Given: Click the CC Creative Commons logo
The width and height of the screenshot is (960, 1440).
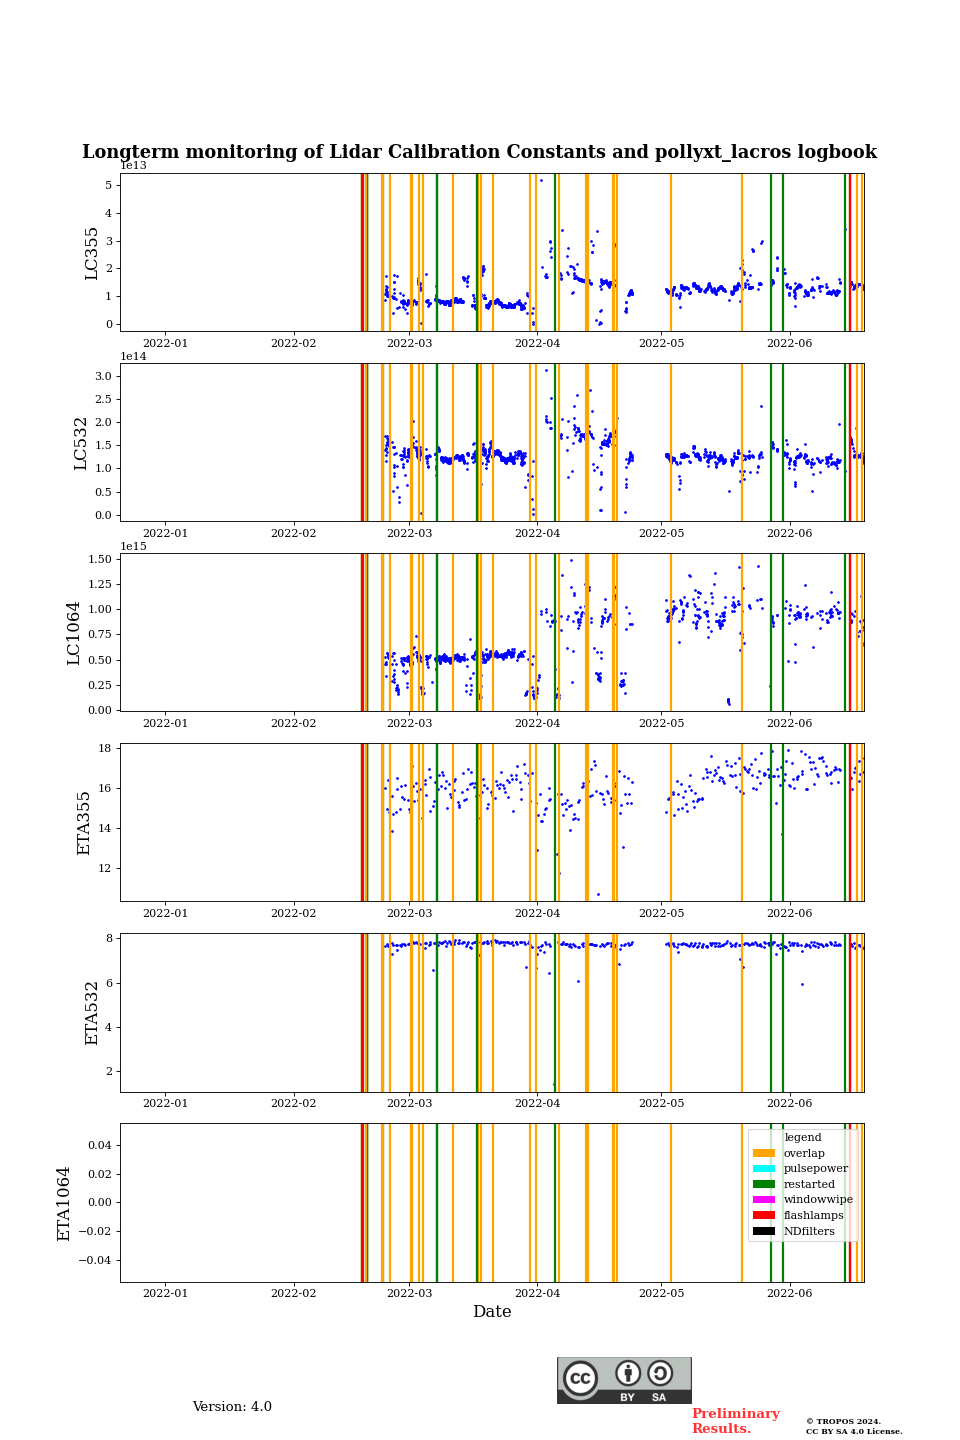Looking at the screenshot, I should (580, 1378).
